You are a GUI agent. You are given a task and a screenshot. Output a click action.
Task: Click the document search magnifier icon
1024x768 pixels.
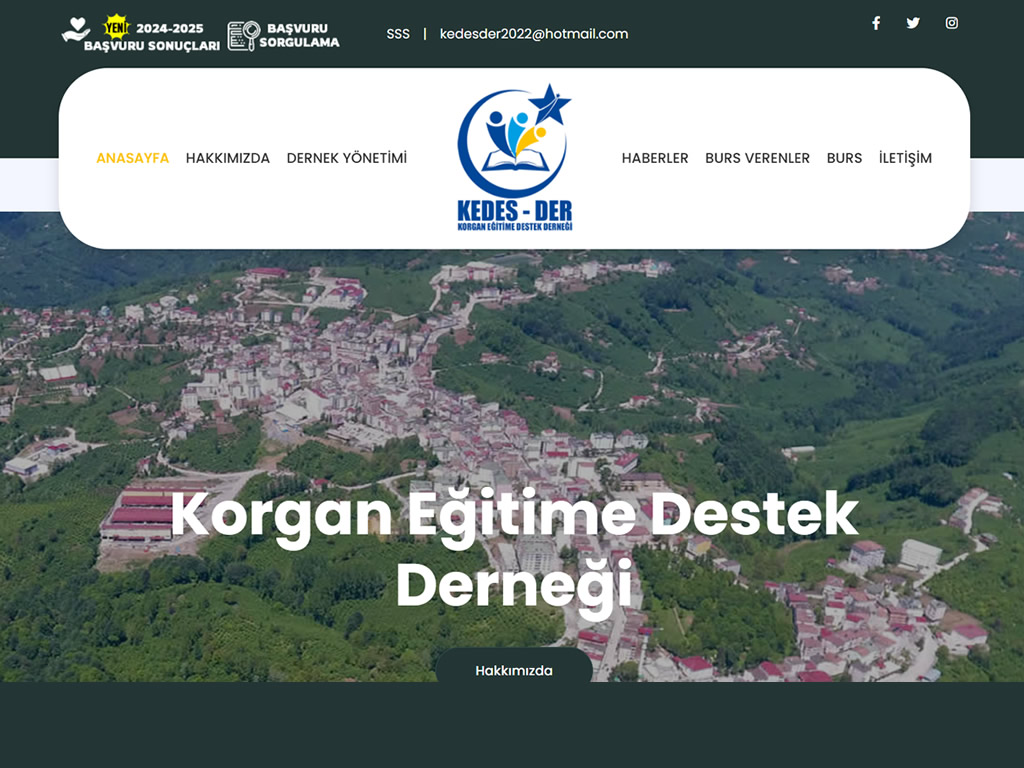pos(242,36)
